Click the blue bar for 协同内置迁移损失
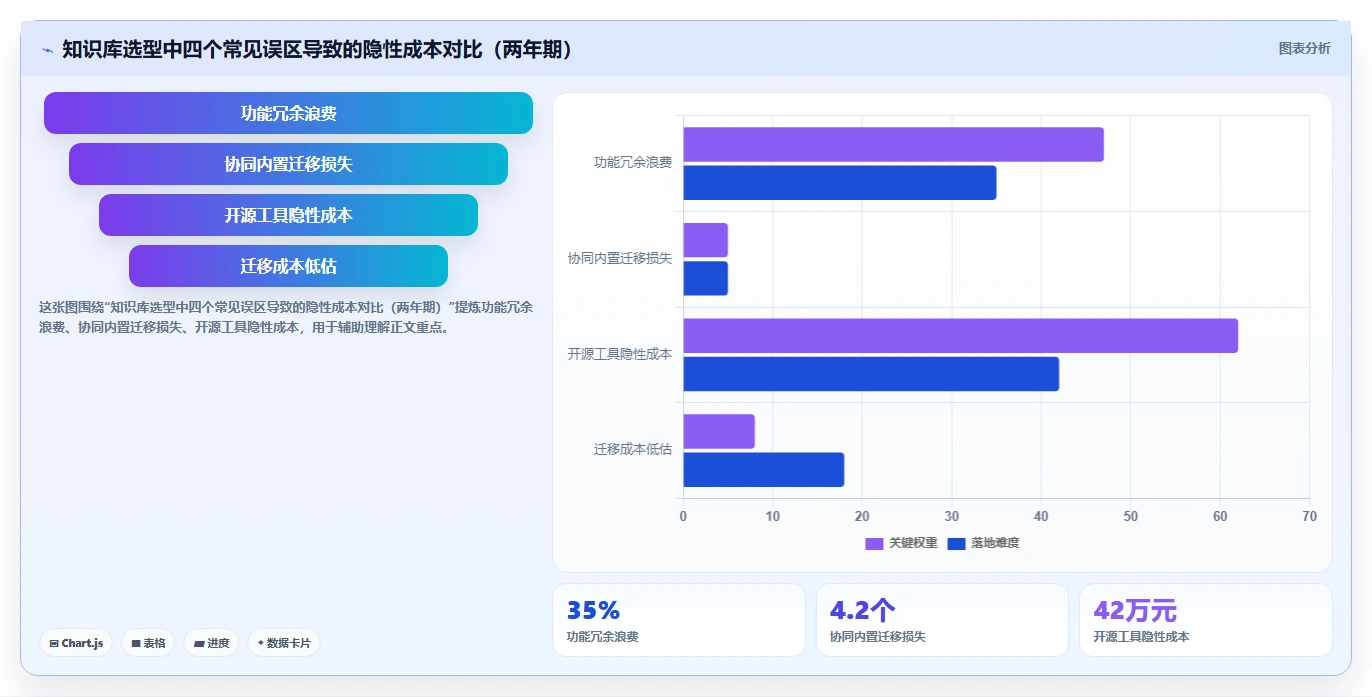The width and height of the screenshot is (1372, 697). point(705,278)
